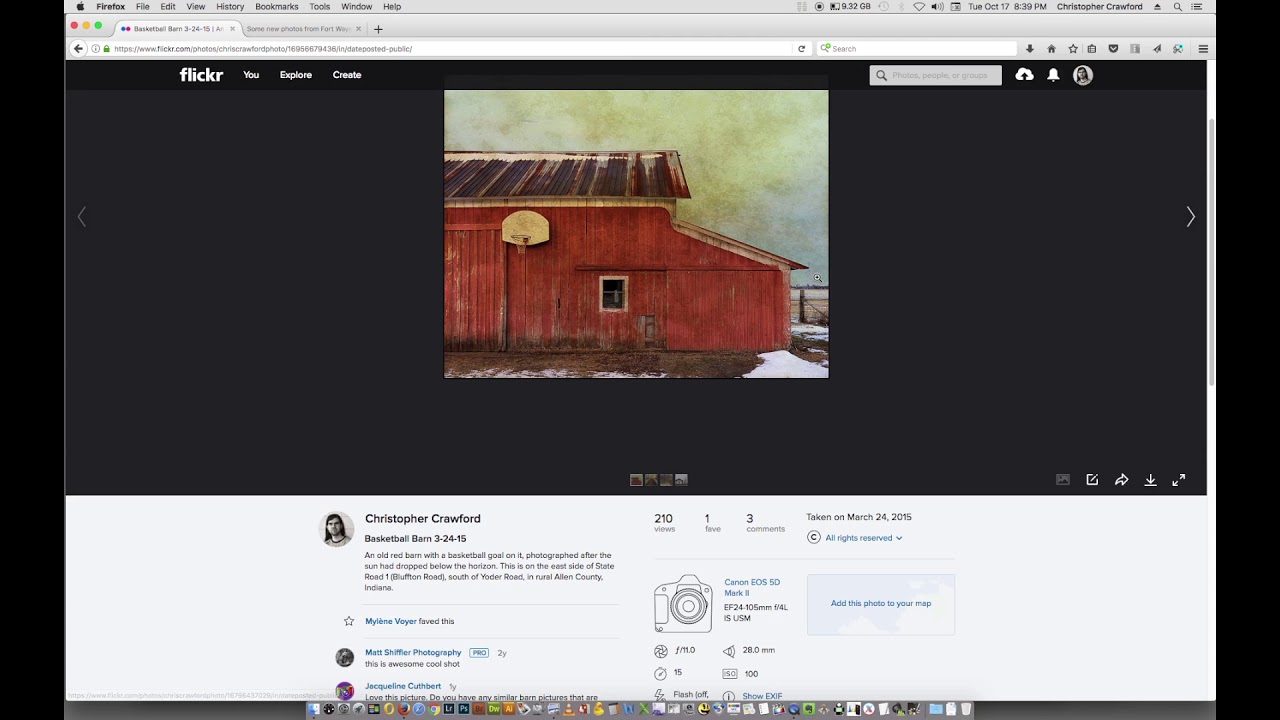Switch to the Basketball Barn 3-24-15 tab

177,29
